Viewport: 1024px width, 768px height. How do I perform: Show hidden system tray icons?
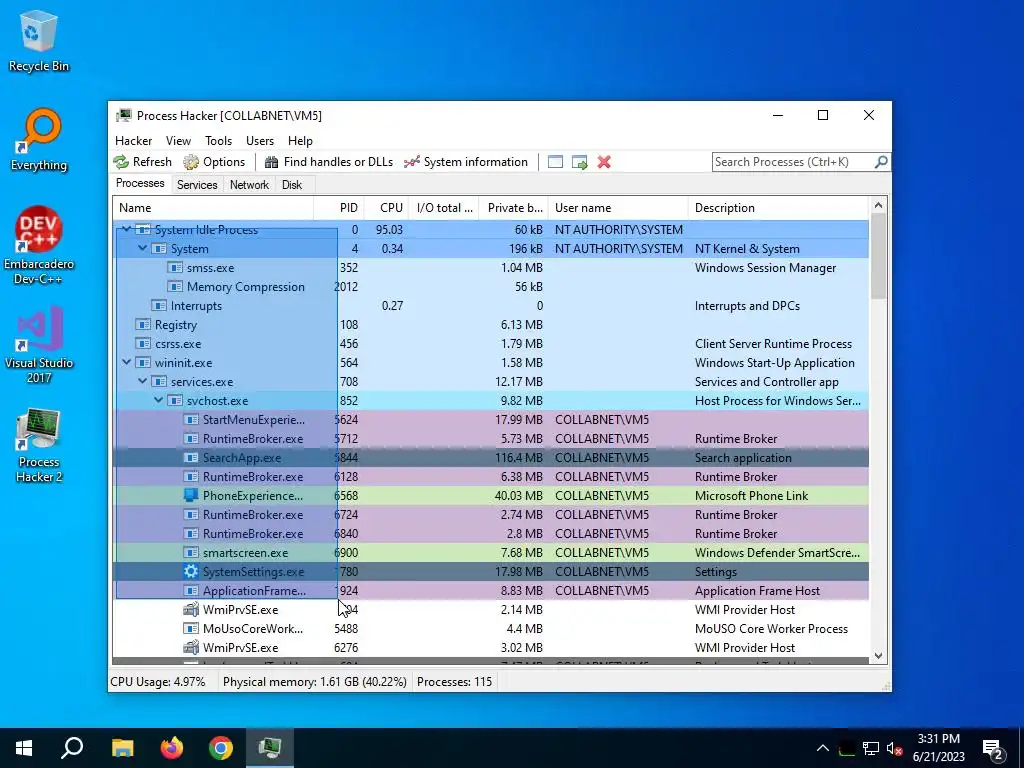(x=823, y=748)
